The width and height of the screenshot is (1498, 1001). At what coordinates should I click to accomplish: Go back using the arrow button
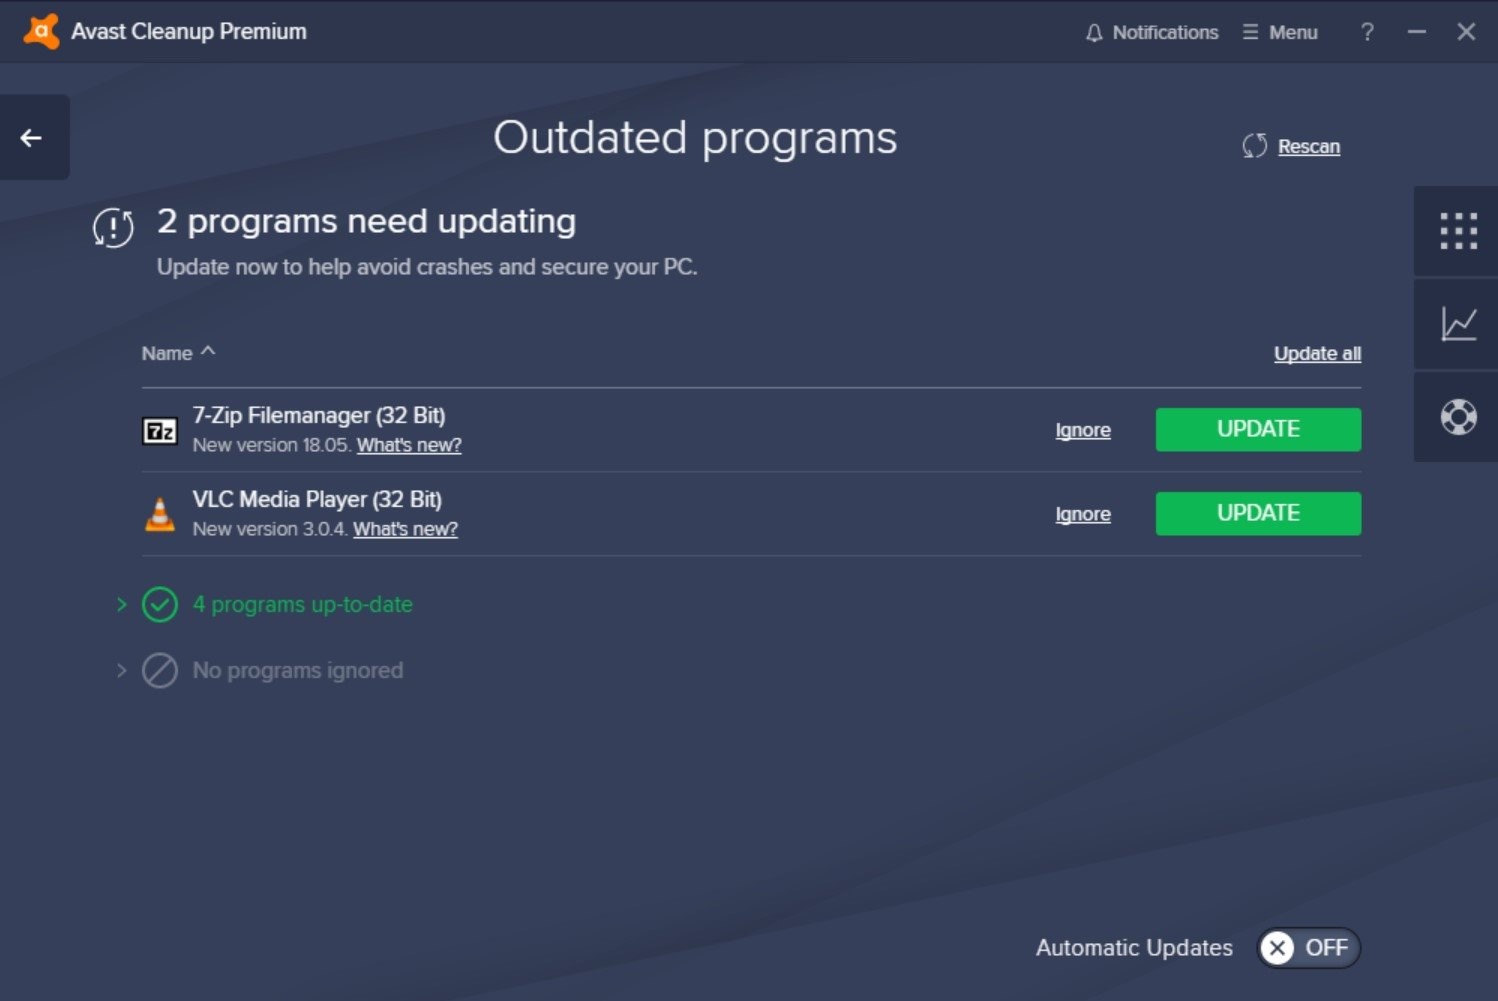tap(30, 137)
